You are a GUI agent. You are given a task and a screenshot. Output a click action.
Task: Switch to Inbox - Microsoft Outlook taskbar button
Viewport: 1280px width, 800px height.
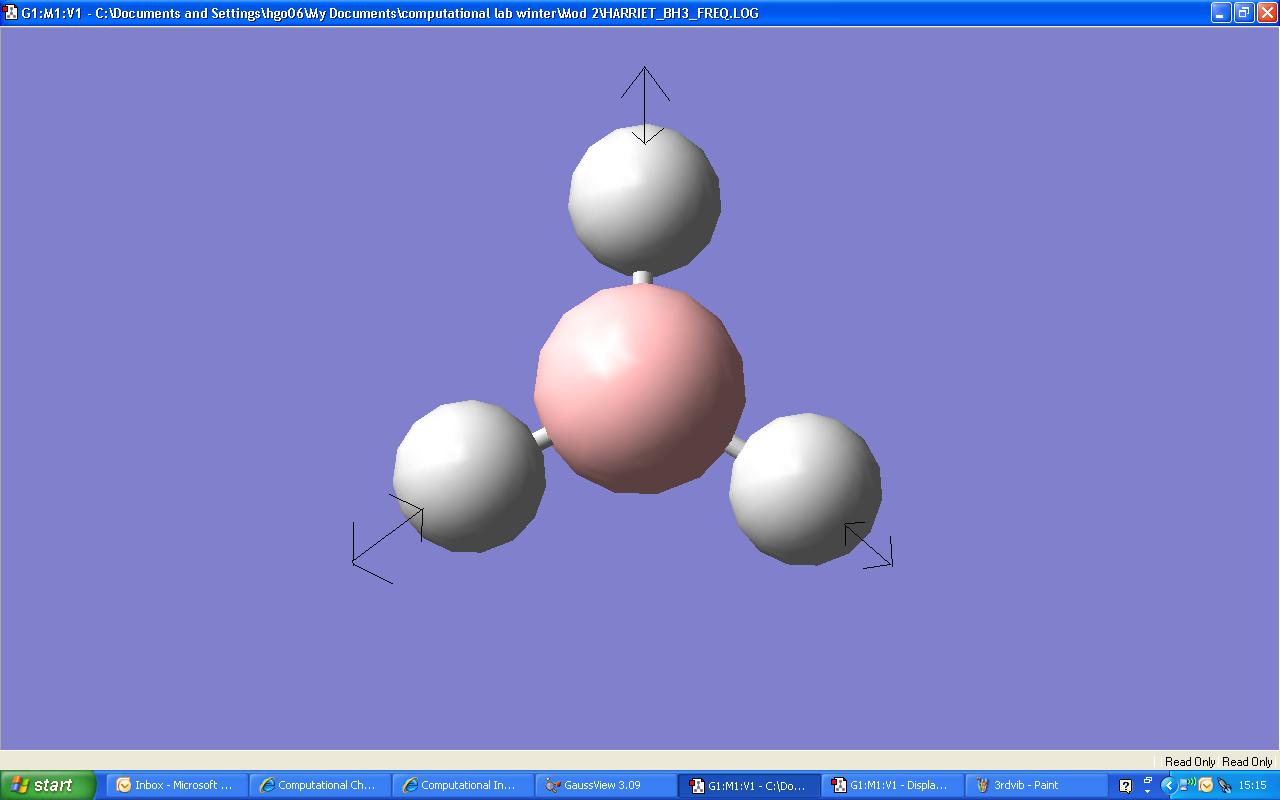[x=176, y=785]
